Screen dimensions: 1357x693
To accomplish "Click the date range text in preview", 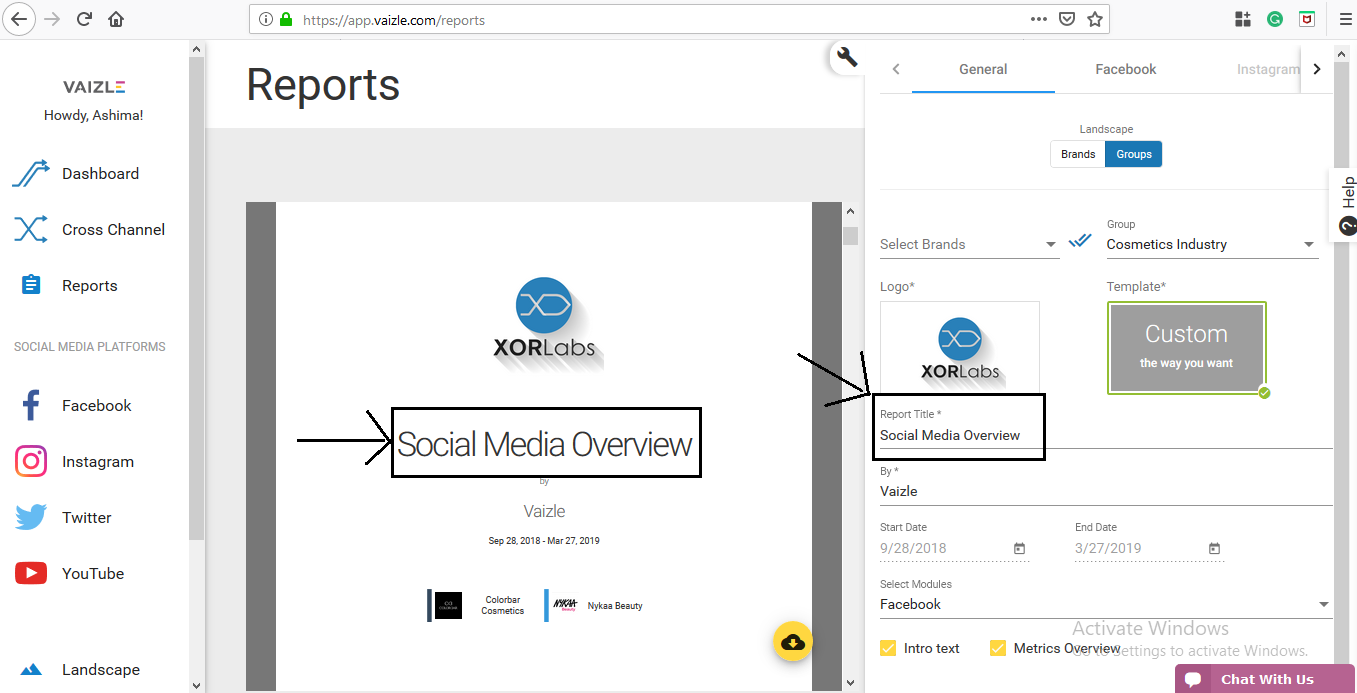I will point(544,541).
